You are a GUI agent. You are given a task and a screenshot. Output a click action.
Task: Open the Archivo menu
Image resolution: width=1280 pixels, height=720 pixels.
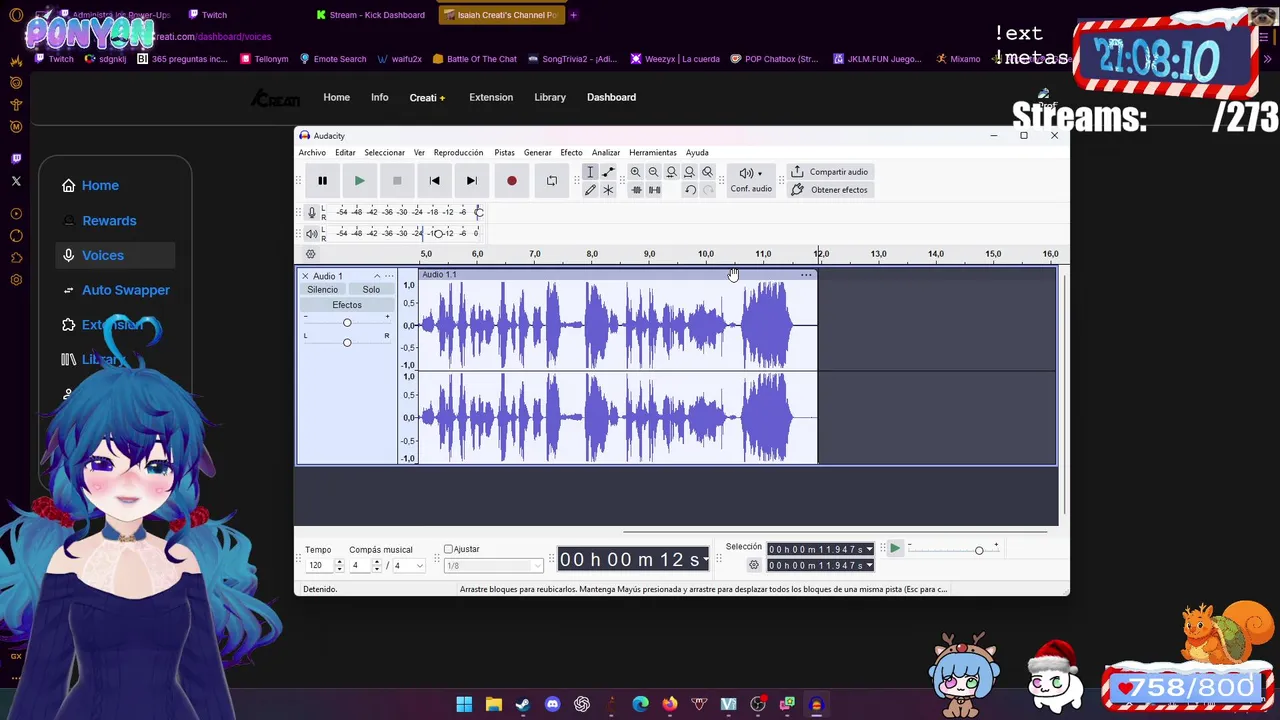click(x=312, y=153)
